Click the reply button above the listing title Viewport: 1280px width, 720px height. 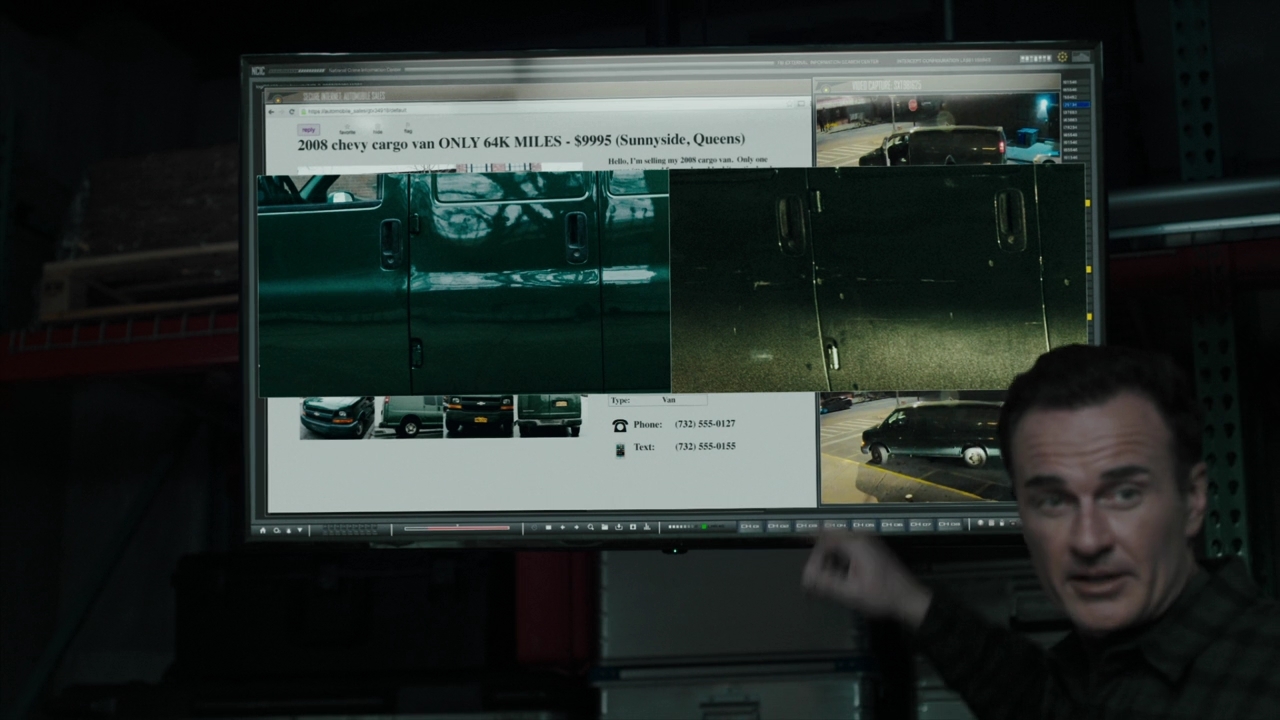[x=308, y=129]
